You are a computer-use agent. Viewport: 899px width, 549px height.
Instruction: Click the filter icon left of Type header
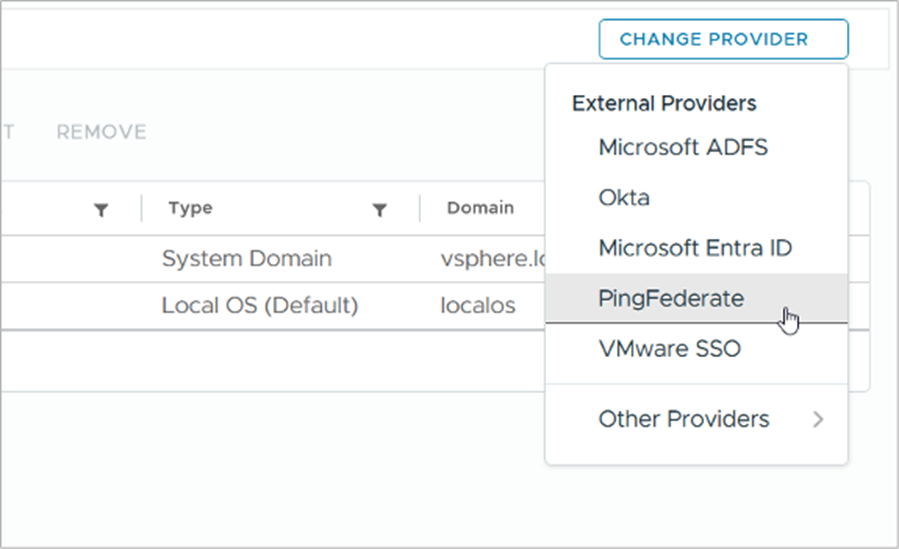click(x=100, y=210)
